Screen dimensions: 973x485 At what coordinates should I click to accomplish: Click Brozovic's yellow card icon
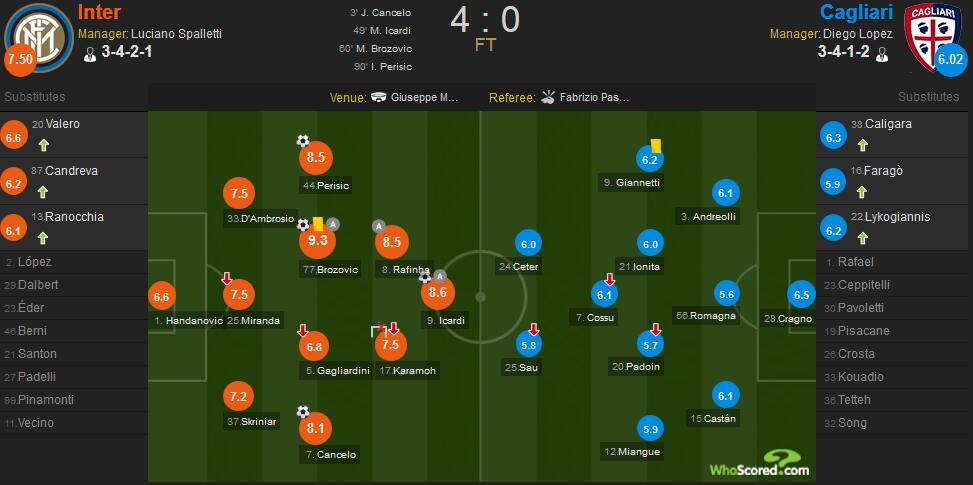(x=318, y=224)
